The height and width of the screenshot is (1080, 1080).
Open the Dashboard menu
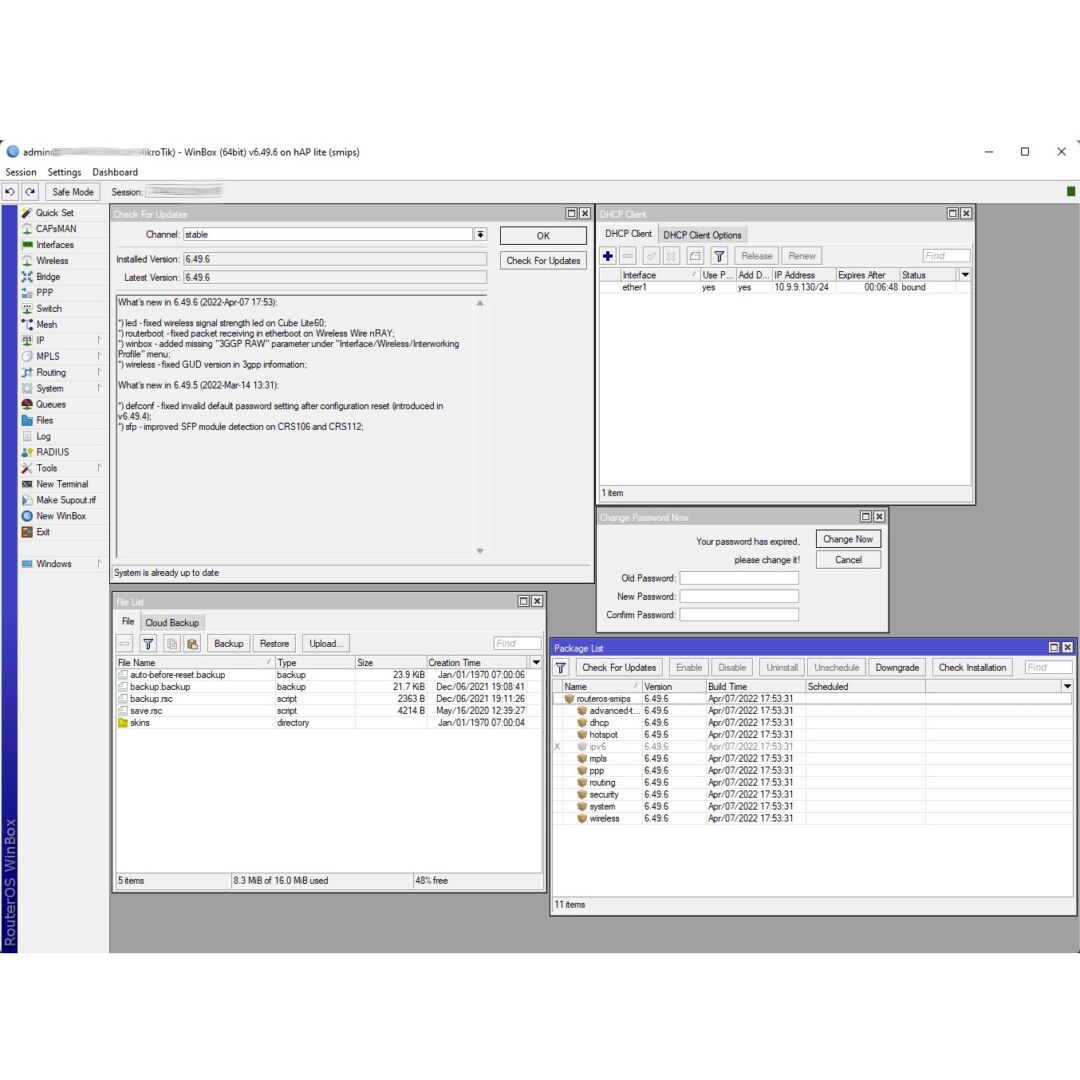(x=115, y=172)
